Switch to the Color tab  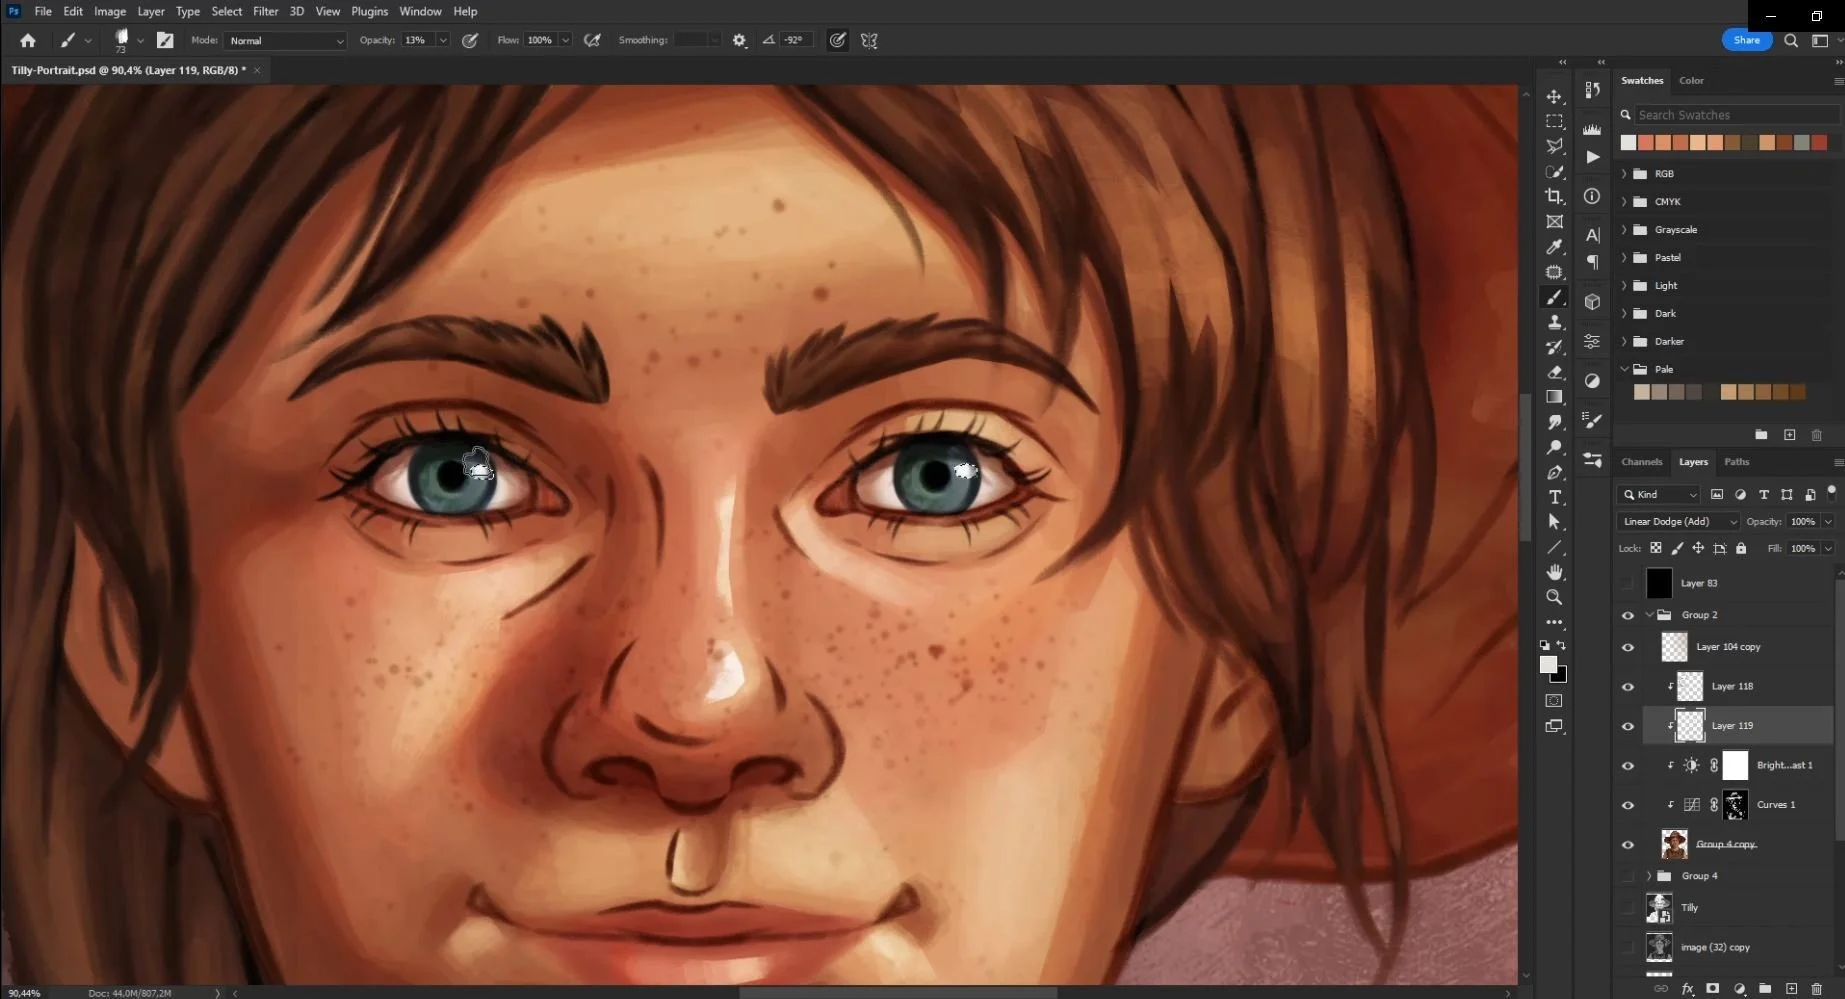(1691, 80)
